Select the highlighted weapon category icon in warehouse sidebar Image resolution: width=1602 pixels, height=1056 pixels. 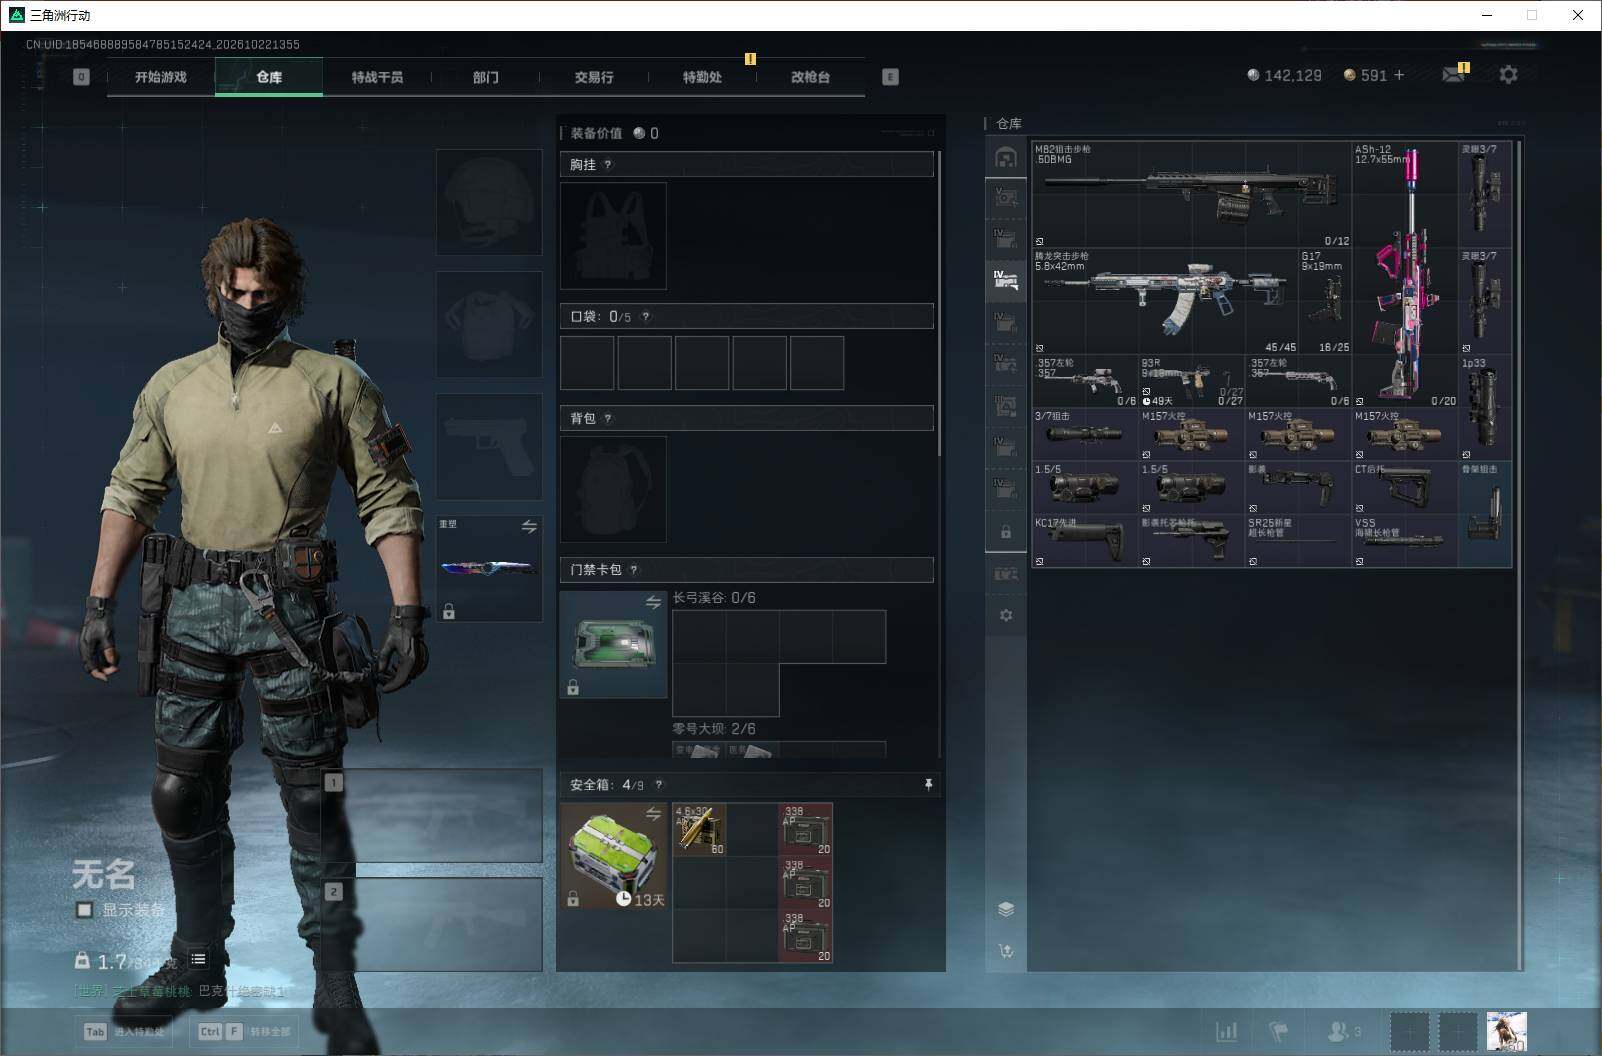pos(1006,279)
